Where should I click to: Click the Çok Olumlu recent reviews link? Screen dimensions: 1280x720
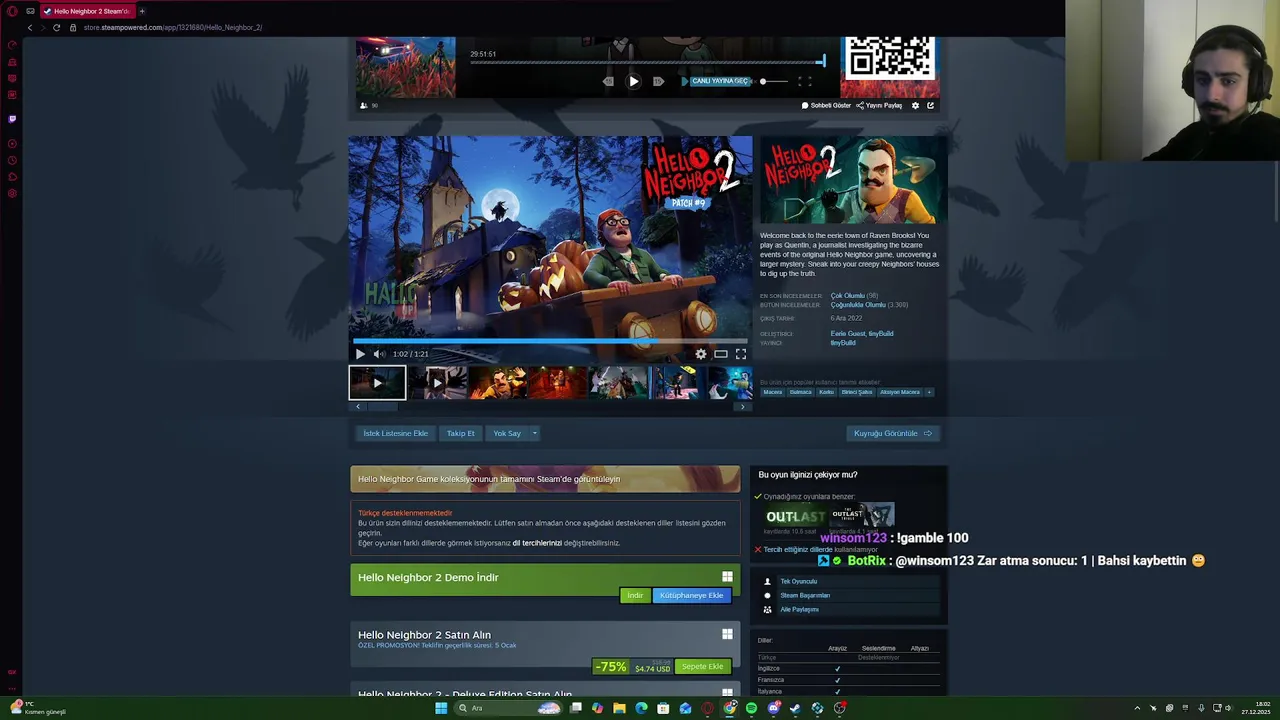847,296
